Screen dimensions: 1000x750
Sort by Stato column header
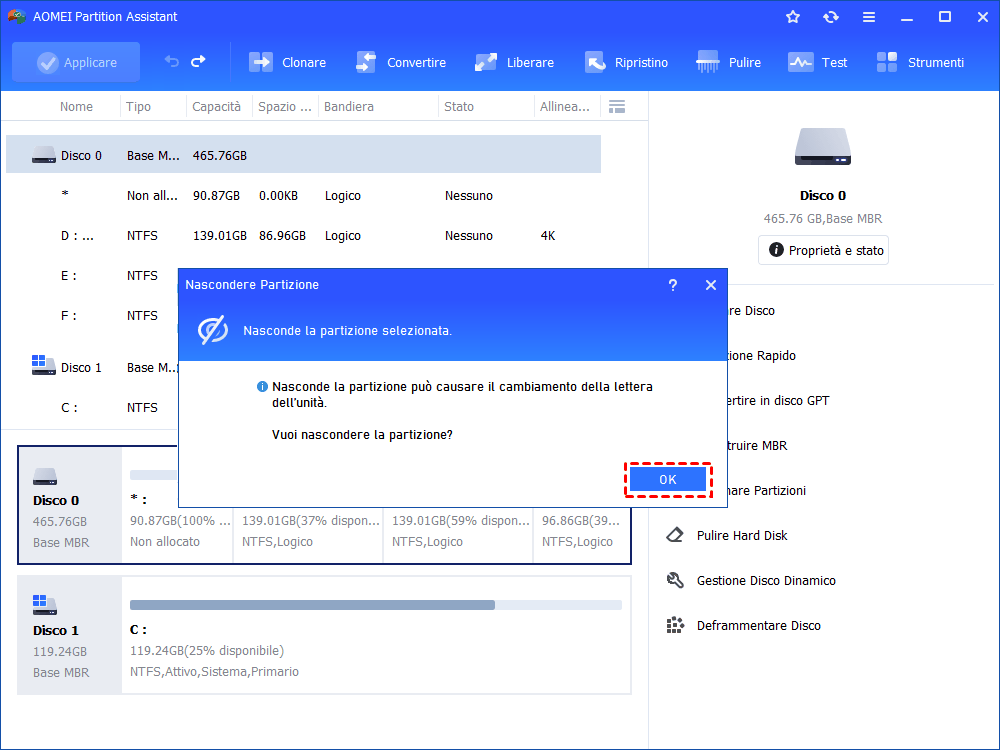[x=459, y=107]
